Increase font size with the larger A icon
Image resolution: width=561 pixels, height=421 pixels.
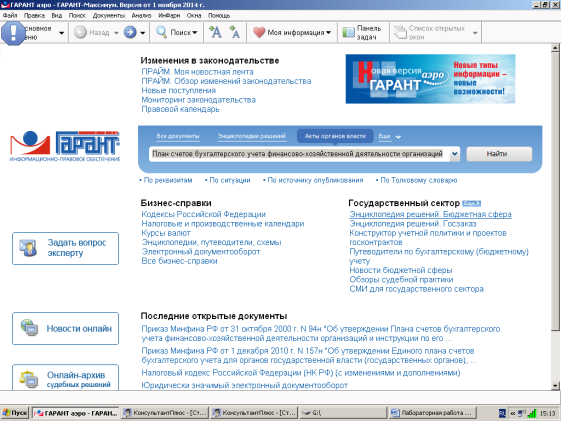(x=215, y=32)
